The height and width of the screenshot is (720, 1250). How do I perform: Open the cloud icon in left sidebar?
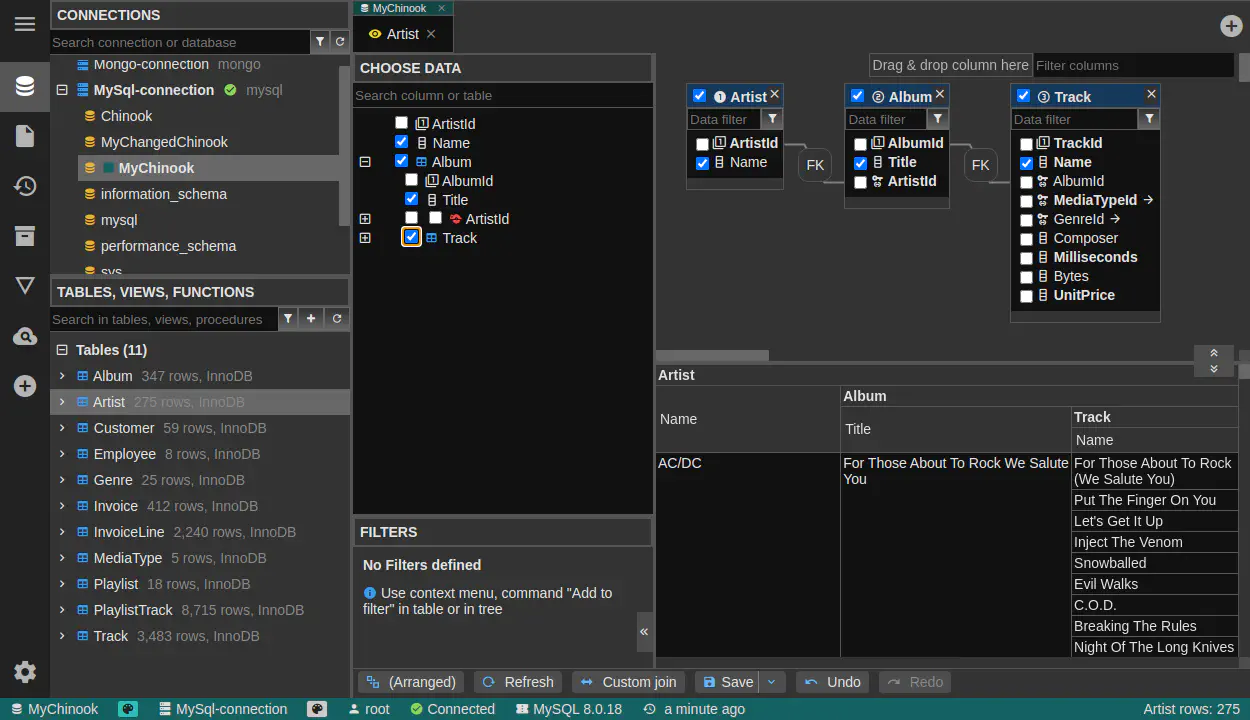pos(25,337)
